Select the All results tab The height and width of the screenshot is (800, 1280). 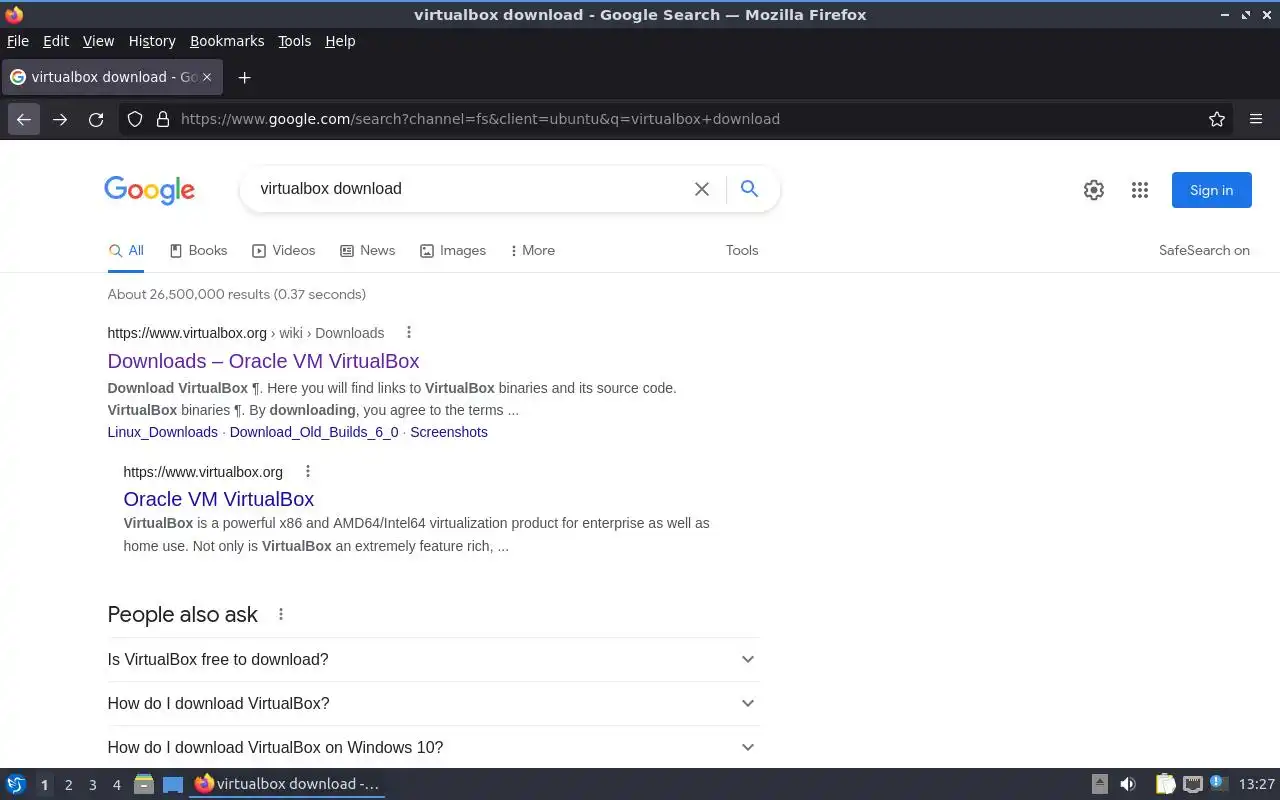coord(127,251)
